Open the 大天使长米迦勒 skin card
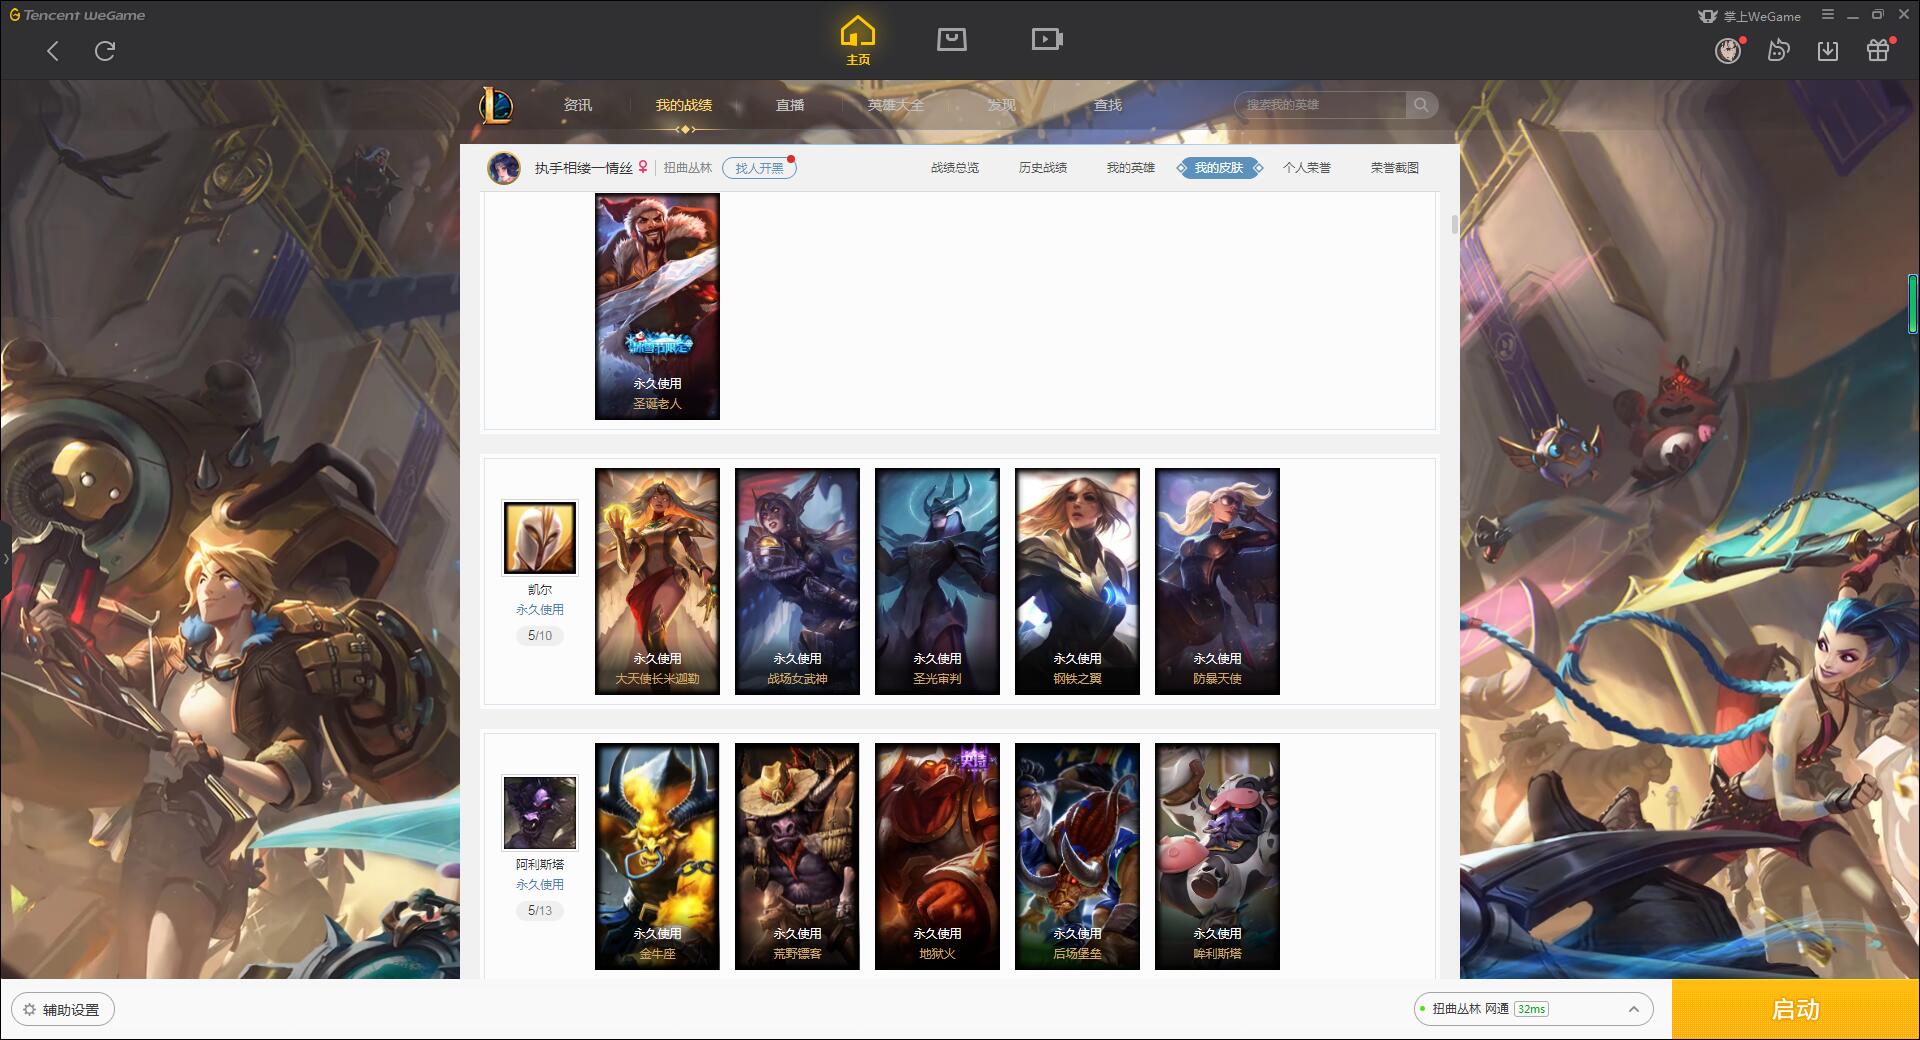 657,581
